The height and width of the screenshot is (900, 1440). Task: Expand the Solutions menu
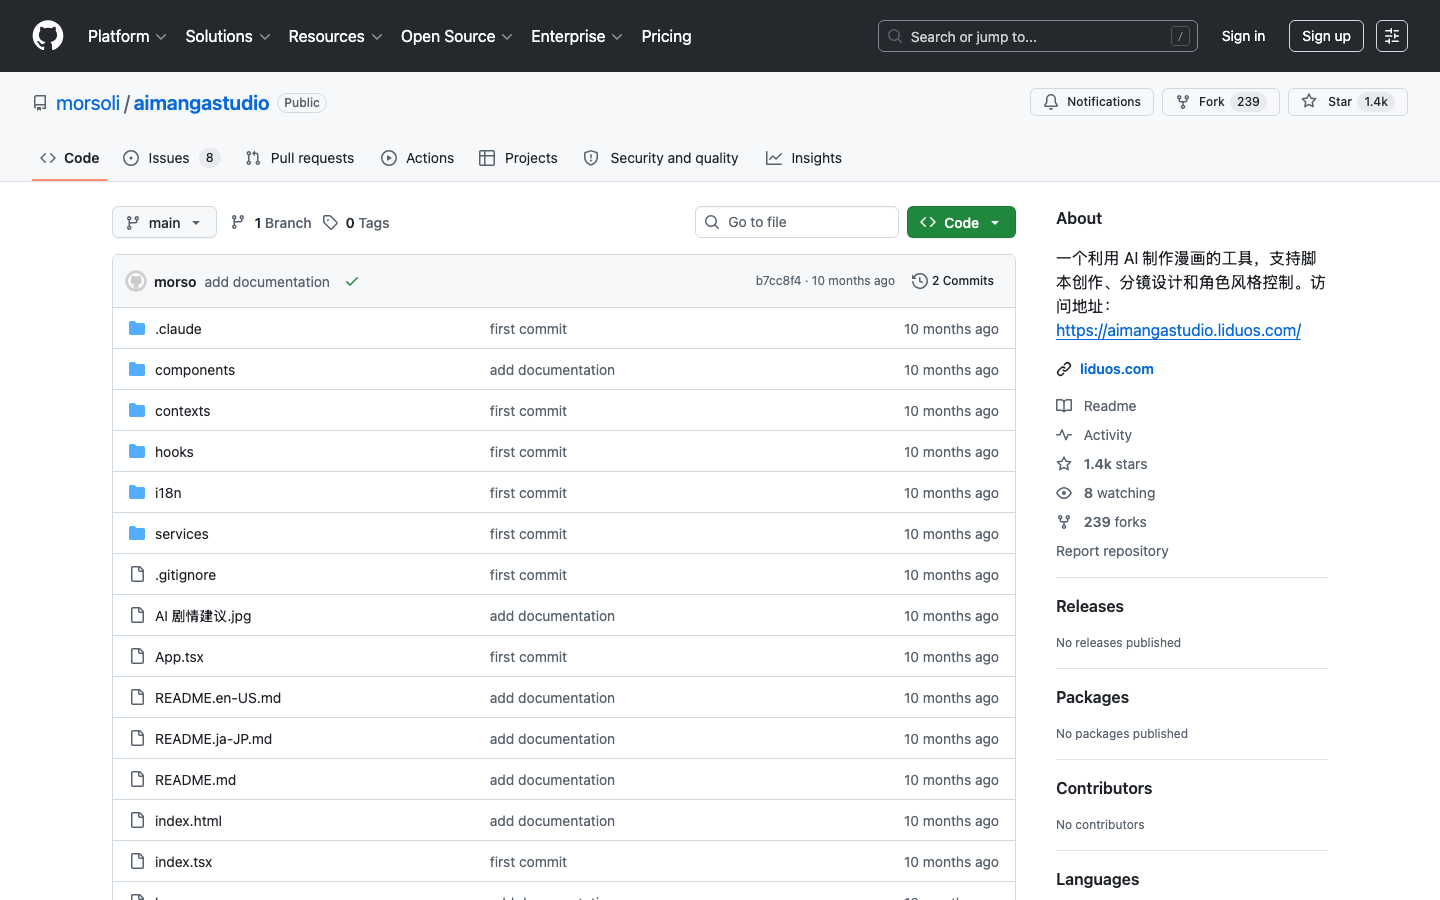tap(228, 36)
